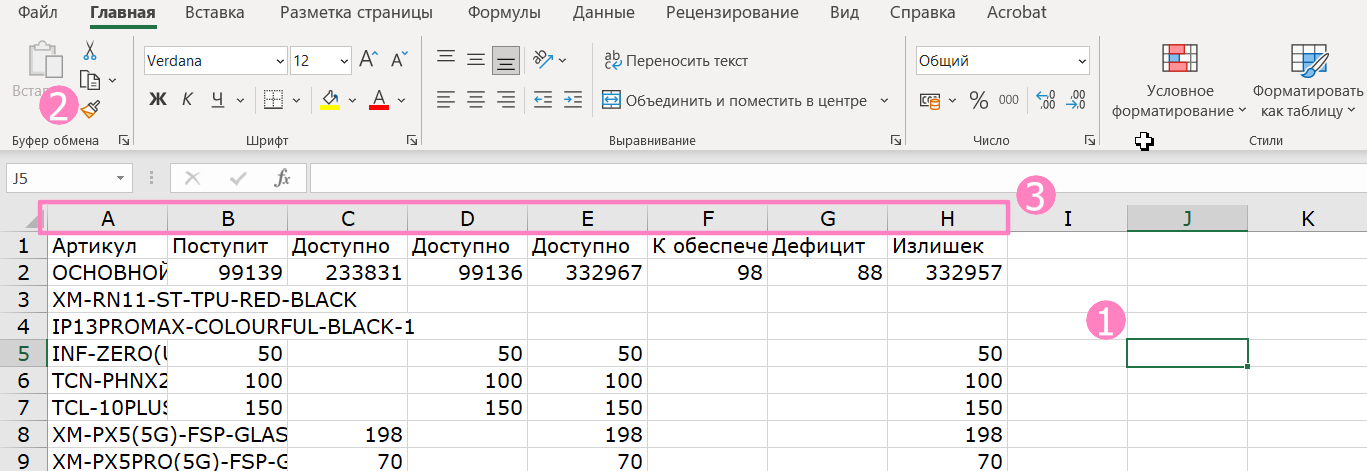Select the Format Painter brush icon

[90, 107]
